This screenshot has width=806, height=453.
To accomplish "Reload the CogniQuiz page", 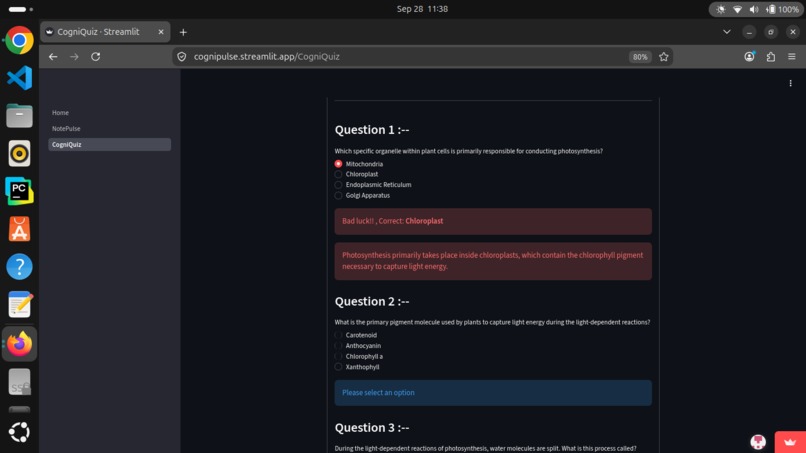I will pyautogui.click(x=96, y=57).
